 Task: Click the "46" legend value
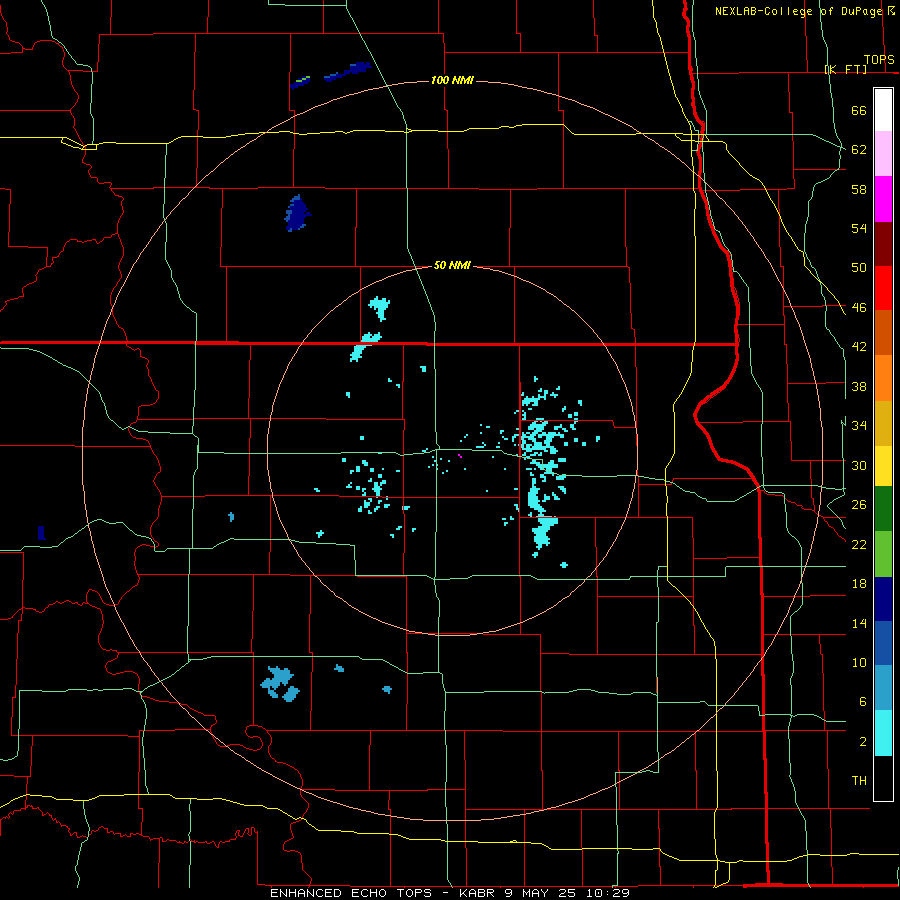859,308
